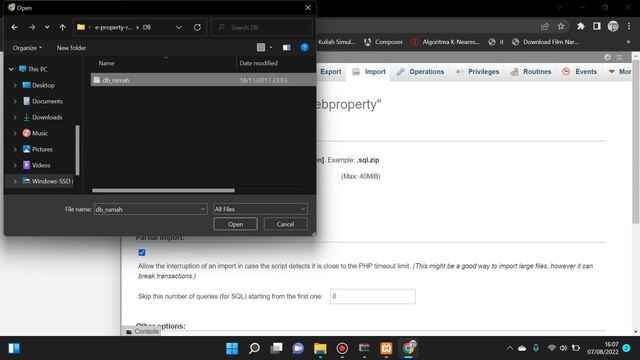The width and height of the screenshot is (640, 360).
Task: Sort files by Date modified column
Action: click(x=259, y=63)
